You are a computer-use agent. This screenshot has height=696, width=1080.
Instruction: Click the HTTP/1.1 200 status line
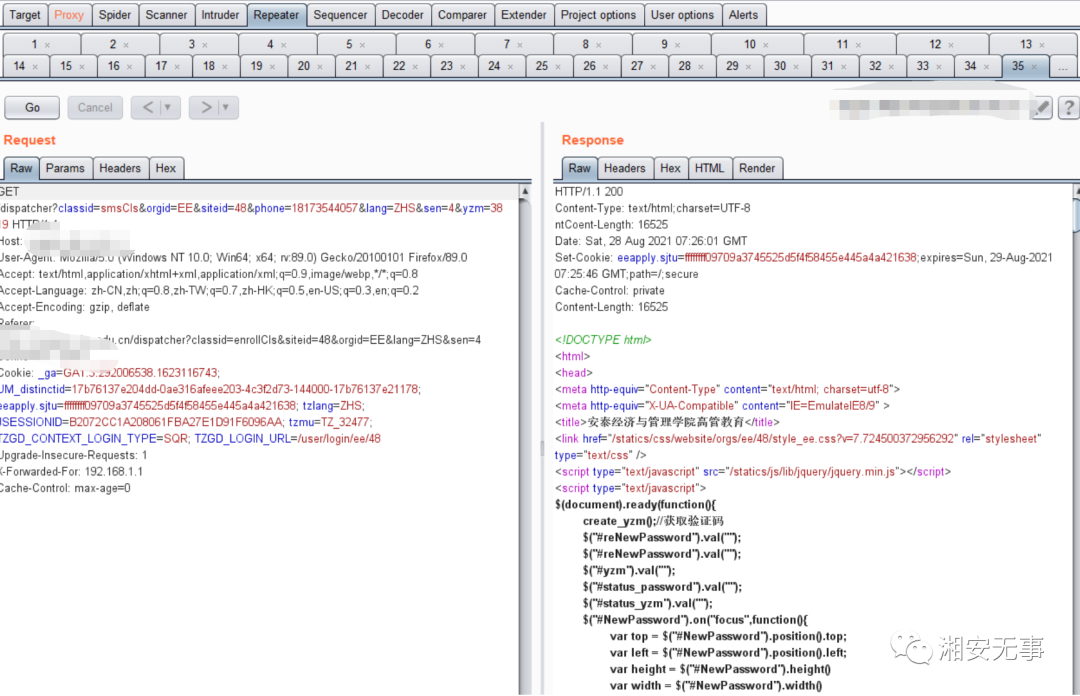coord(589,192)
